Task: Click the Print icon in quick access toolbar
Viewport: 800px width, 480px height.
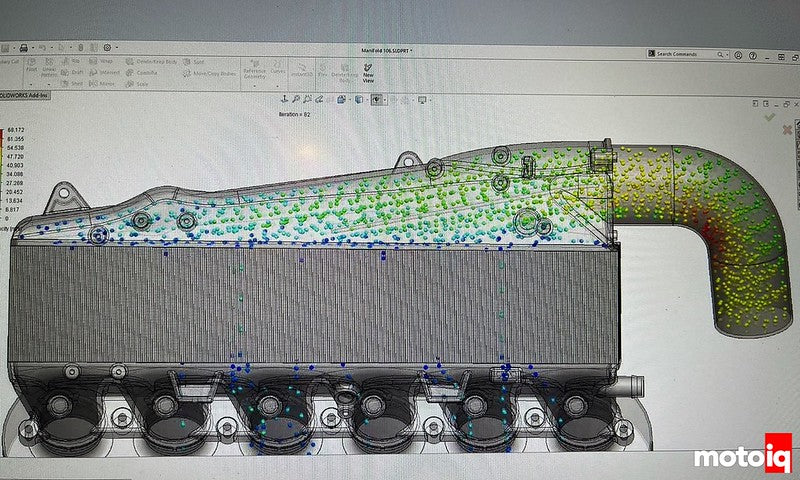Action: pyautogui.click(x=23, y=47)
